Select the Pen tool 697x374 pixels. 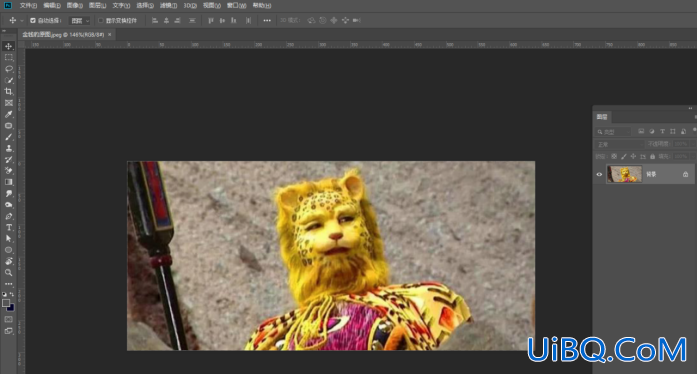pos(8,216)
